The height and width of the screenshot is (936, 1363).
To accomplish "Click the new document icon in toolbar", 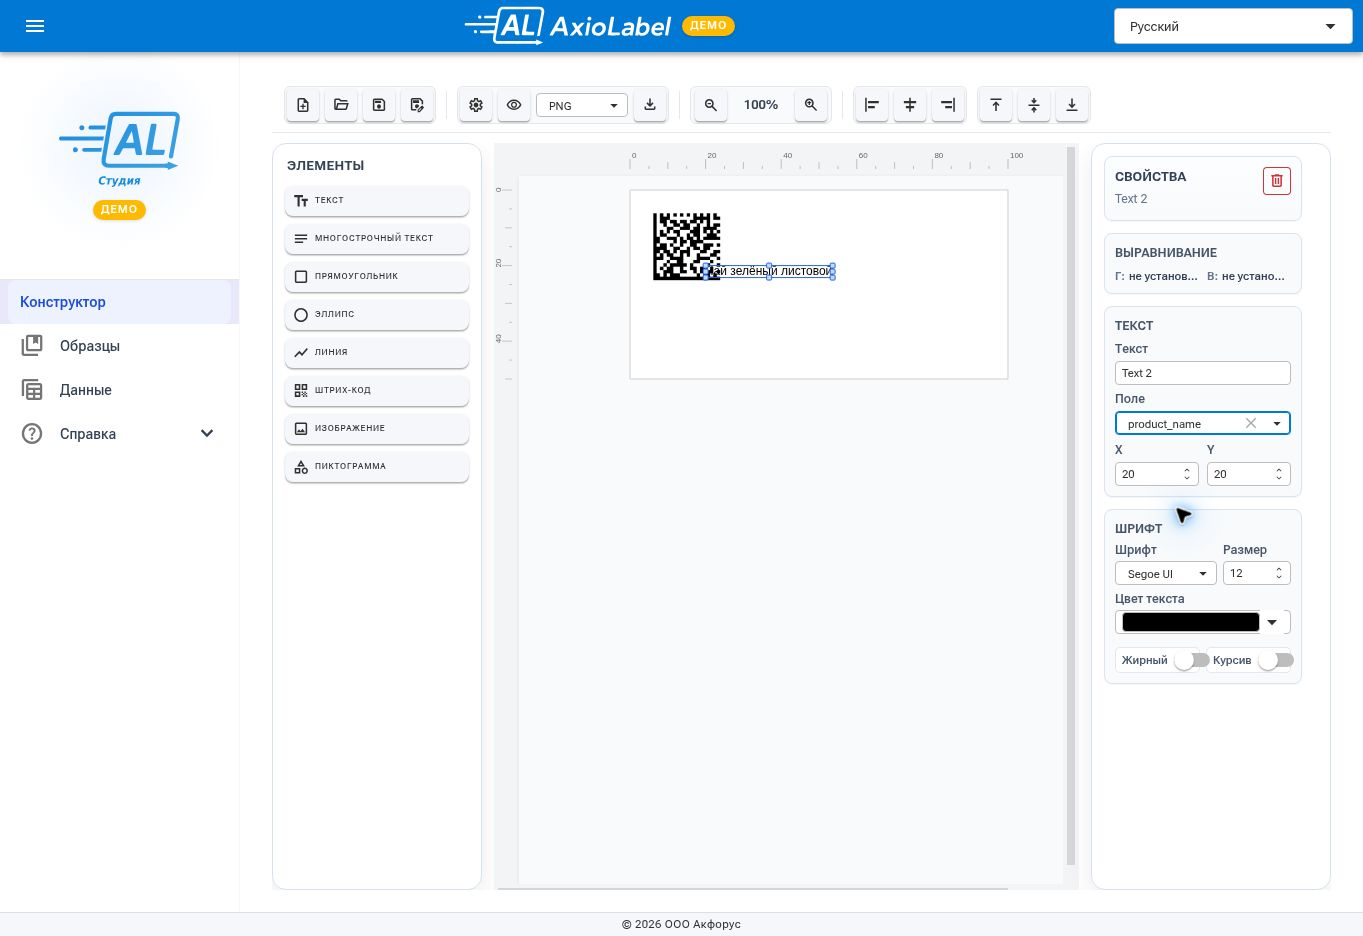I will pos(303,105).
